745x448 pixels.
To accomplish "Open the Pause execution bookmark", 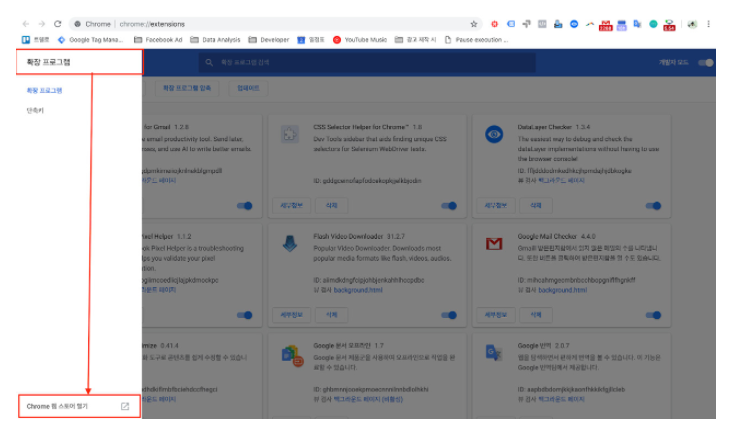I will (476, 40).
